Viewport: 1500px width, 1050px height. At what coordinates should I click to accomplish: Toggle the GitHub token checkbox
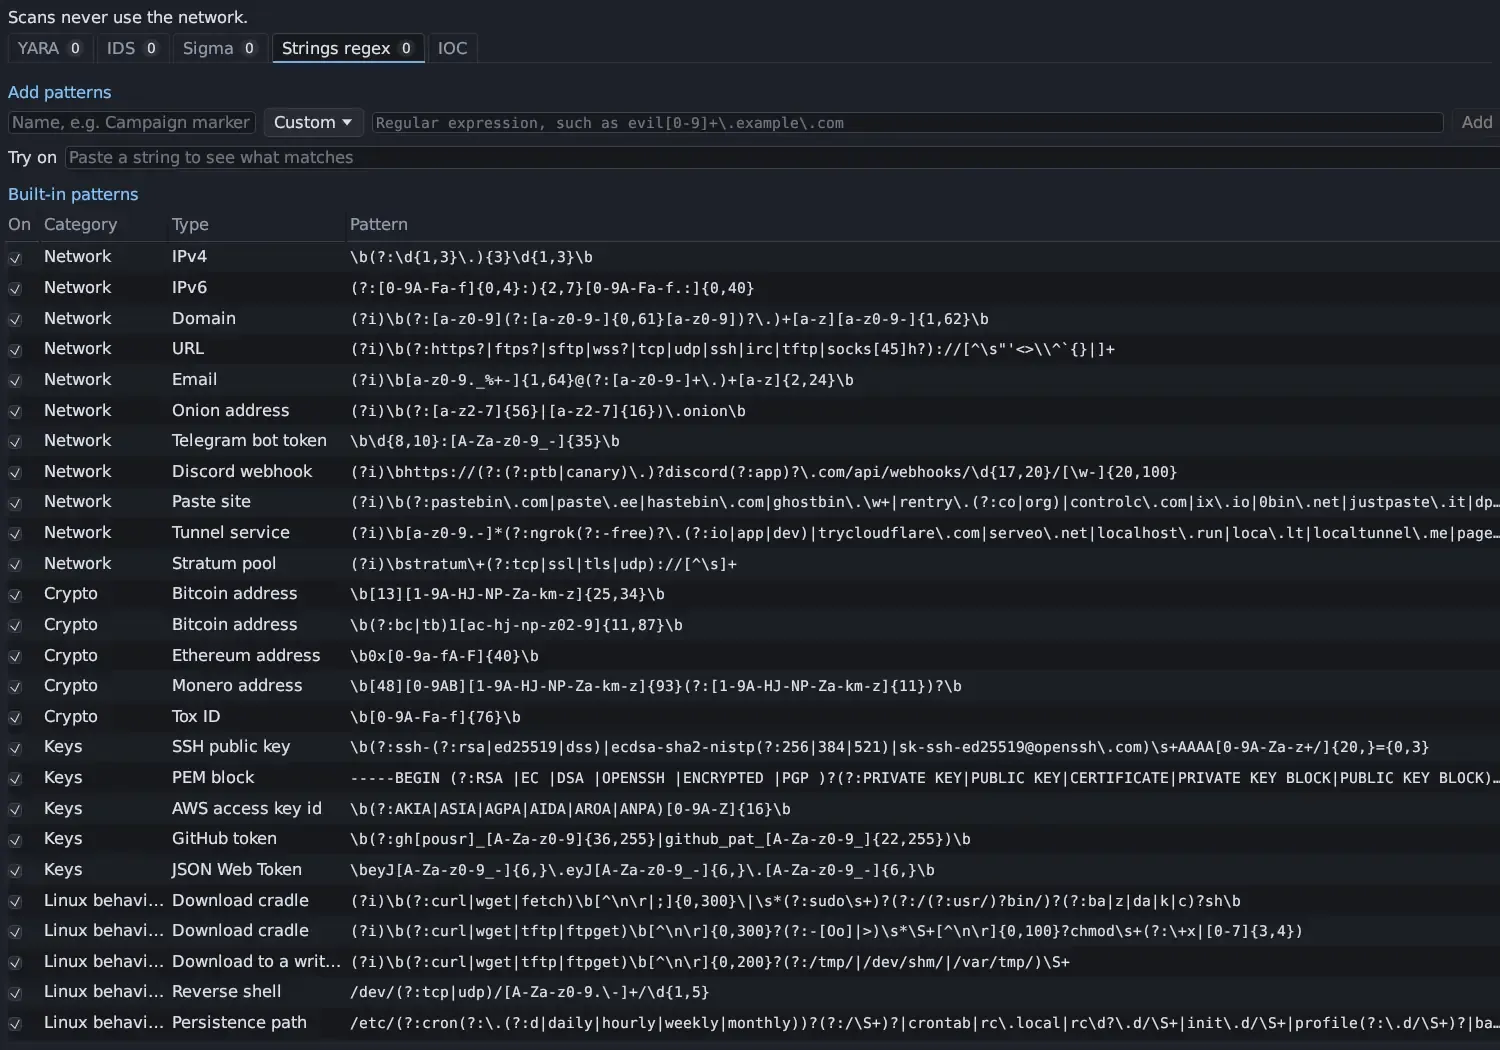(x=15, y=840)
